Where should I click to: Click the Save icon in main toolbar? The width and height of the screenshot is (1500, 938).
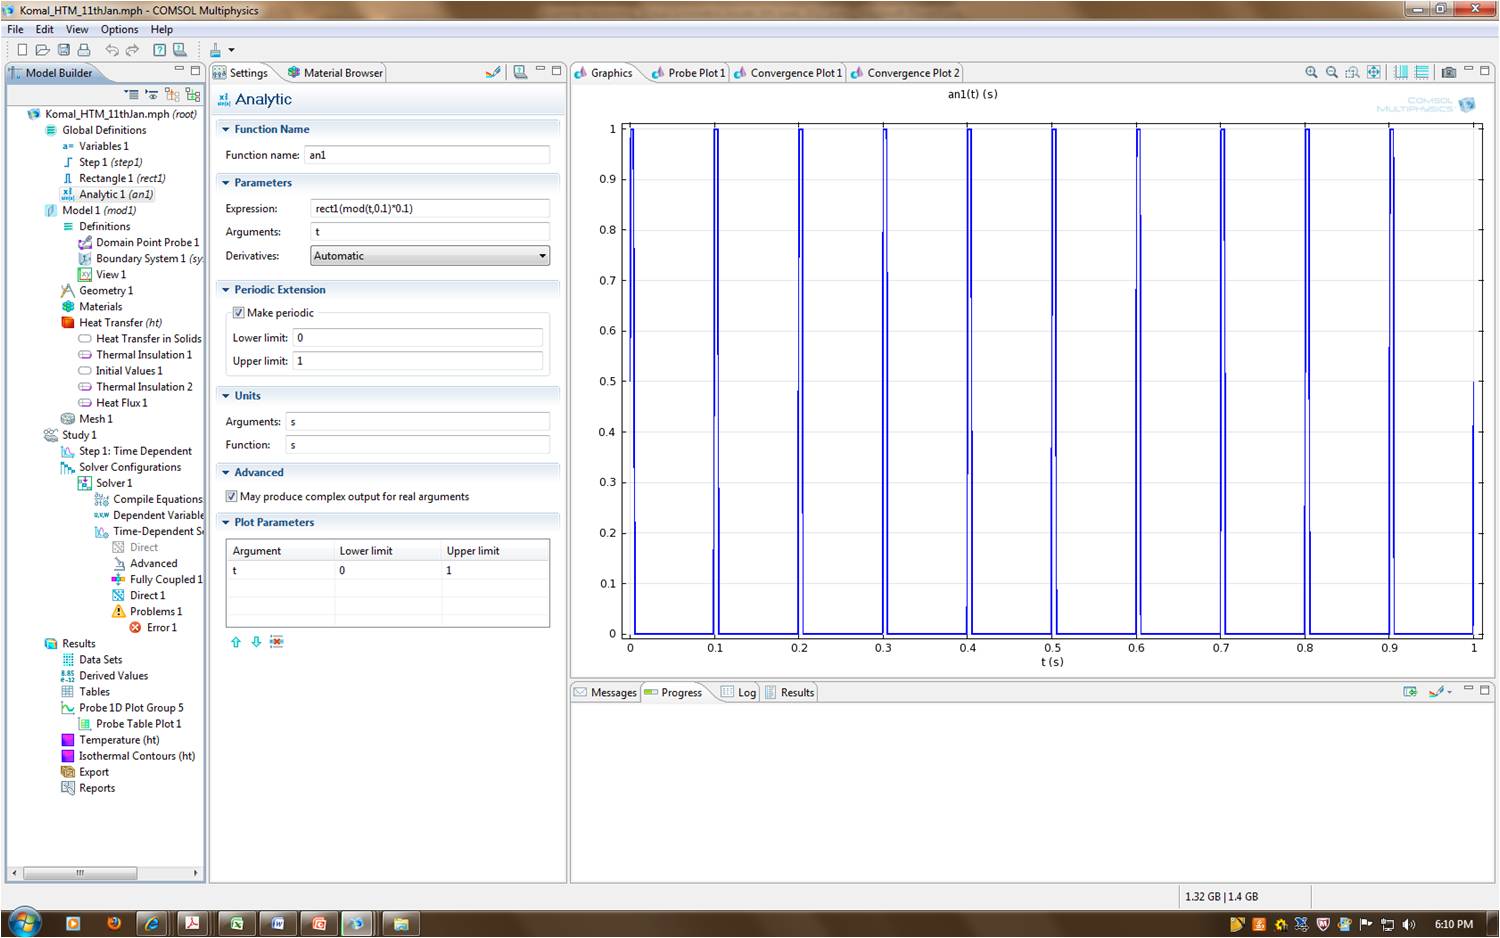pos(63,49)
